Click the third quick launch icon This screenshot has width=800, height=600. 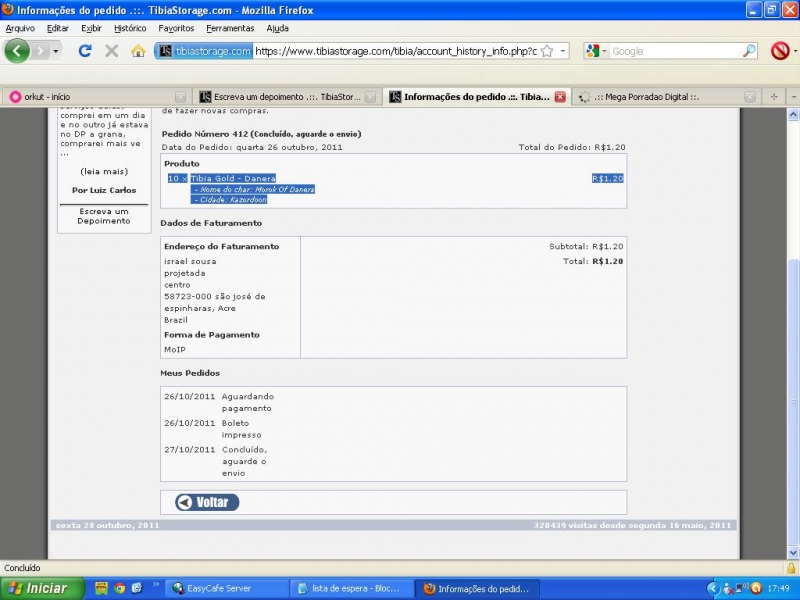137,588
